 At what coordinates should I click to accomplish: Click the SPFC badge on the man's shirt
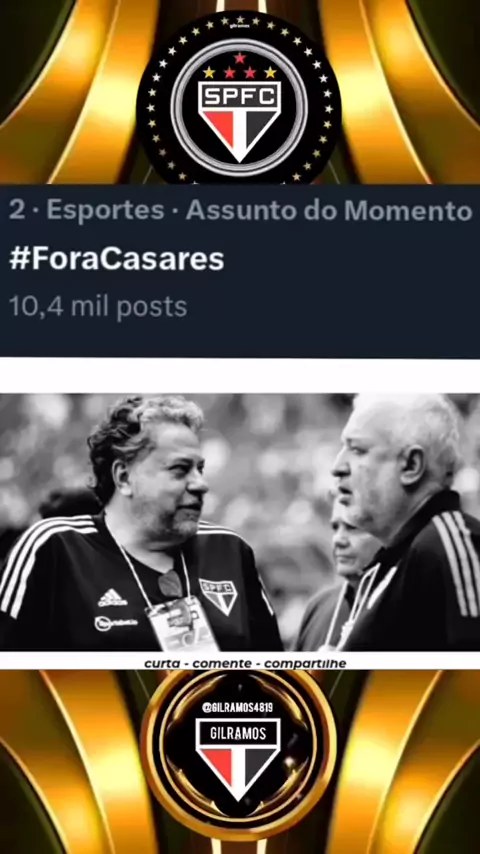[x=218, y=596]
